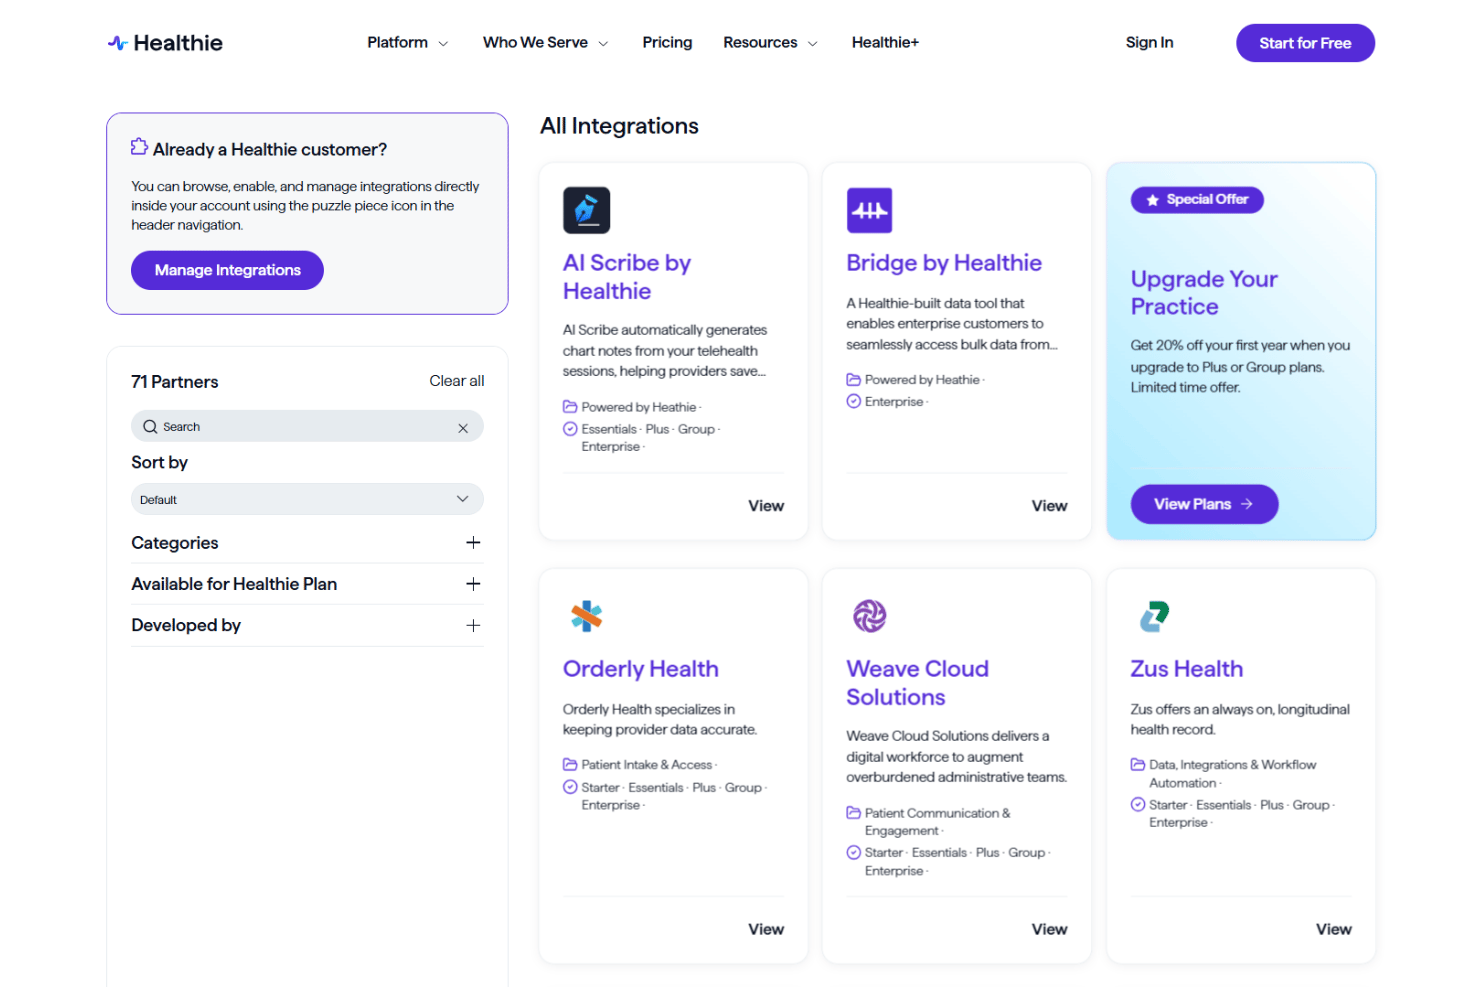Click check icon beside Enterprise on Bridge card

pyautogui.click(x=853, y=401)
